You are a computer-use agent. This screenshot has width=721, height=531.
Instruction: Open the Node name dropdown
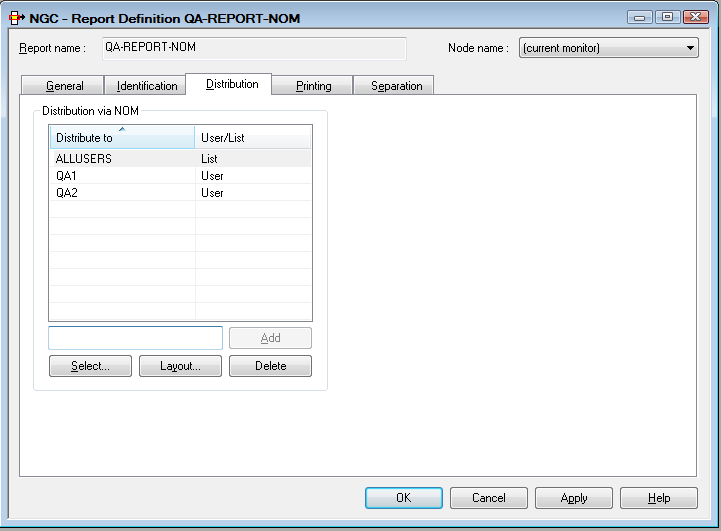click(x=608, y=48)
